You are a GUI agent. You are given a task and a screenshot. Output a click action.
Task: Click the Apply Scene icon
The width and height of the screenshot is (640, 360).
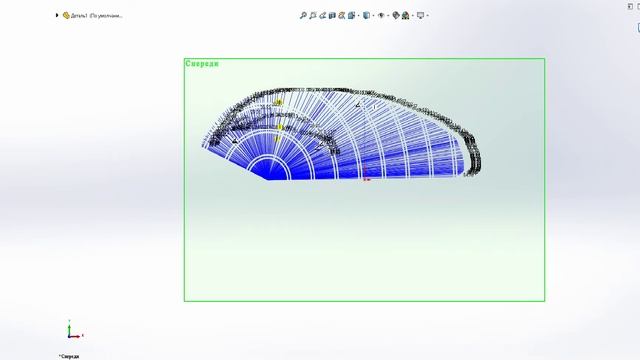click(x=405, y=16)
